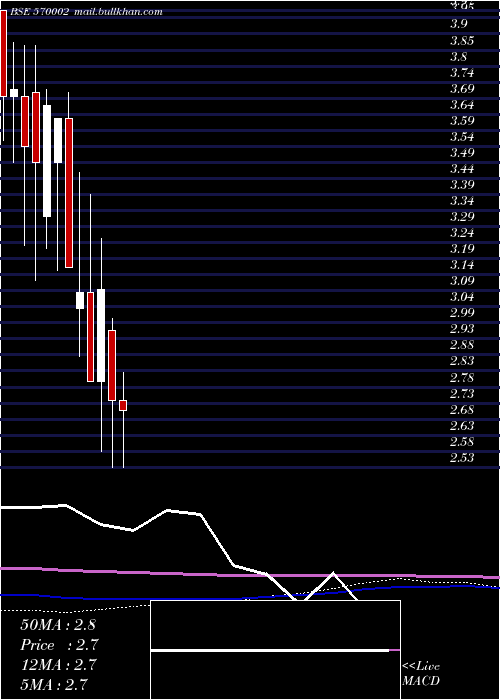Select the 50MA : 2.8 legend entry
This screenshot has height=700, width=500.
[x=58, y=625]
